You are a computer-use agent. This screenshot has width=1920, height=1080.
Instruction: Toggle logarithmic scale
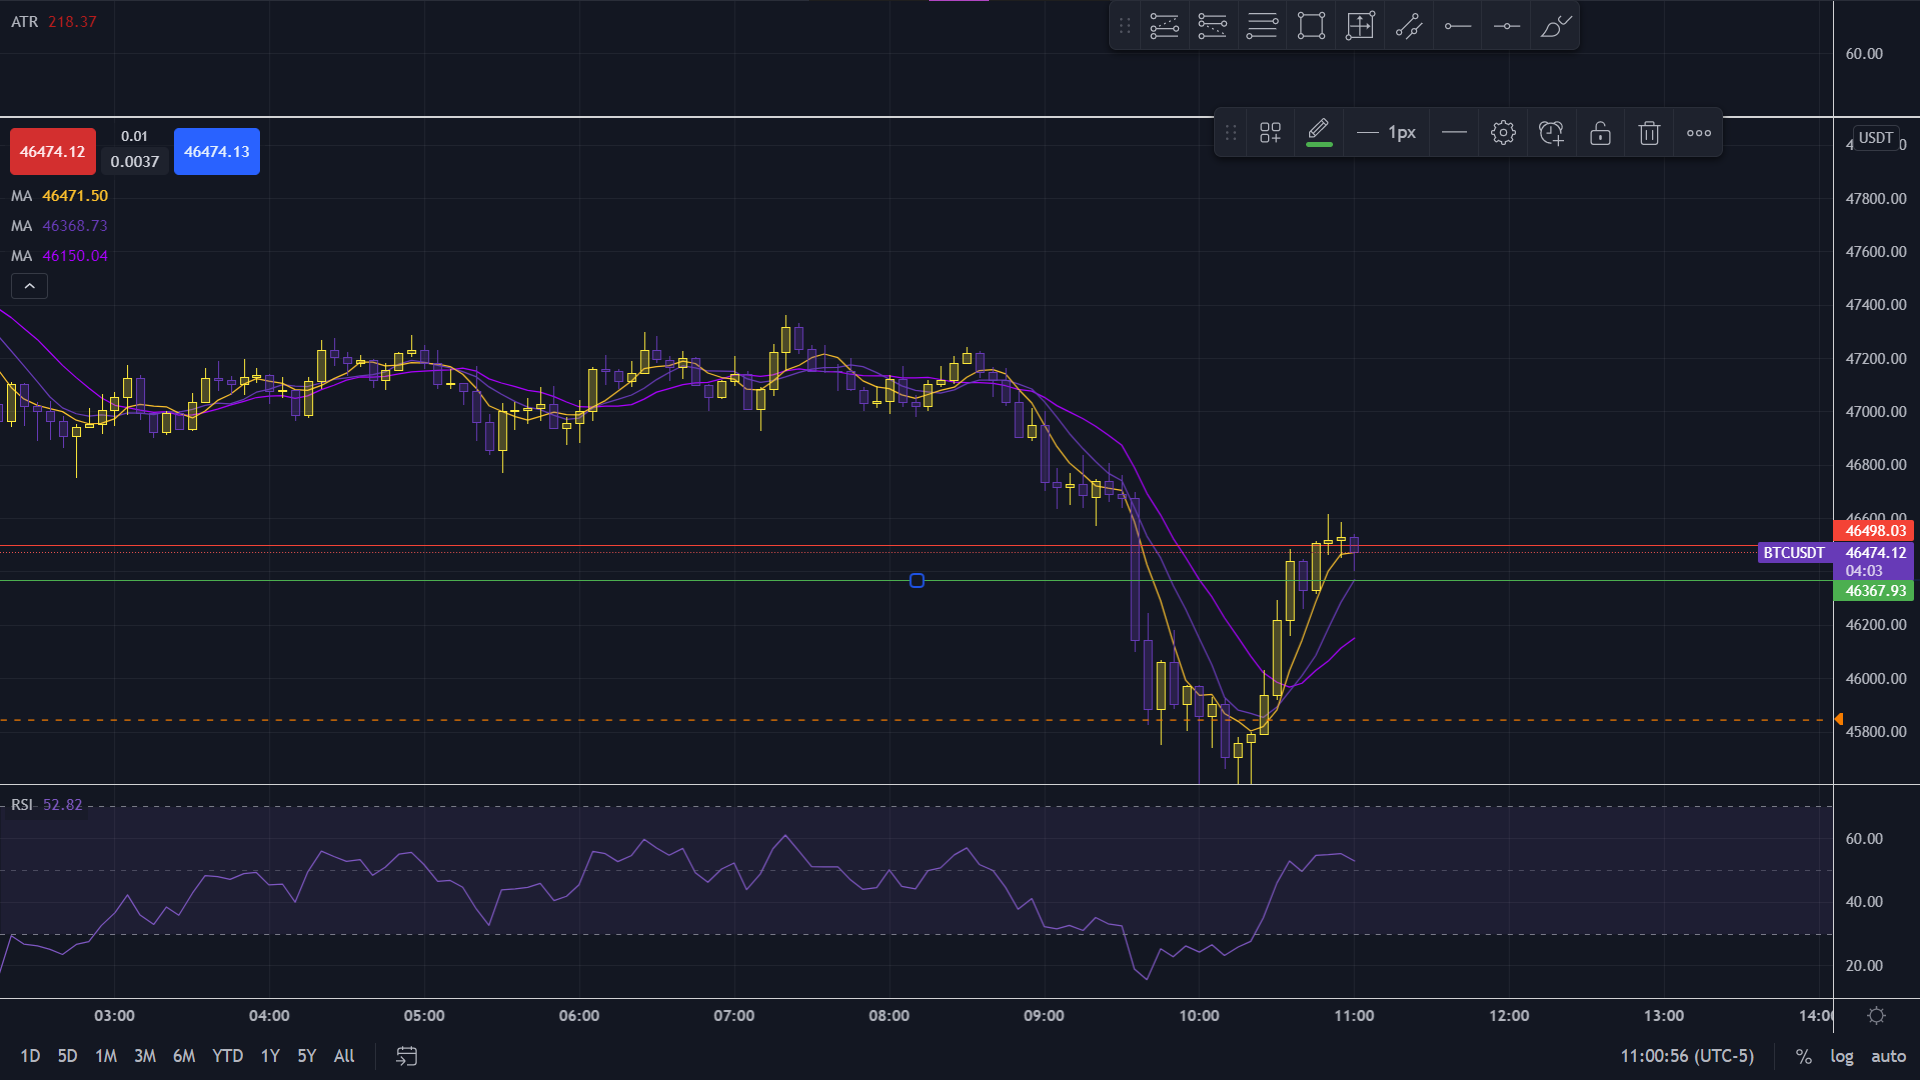pos(1842,1056)
